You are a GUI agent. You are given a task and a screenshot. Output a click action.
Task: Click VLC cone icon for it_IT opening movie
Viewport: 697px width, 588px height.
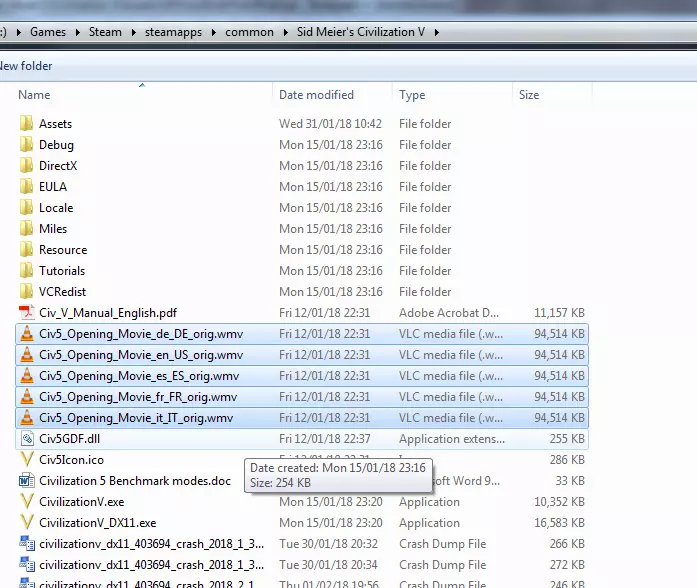tap(27, 417)
